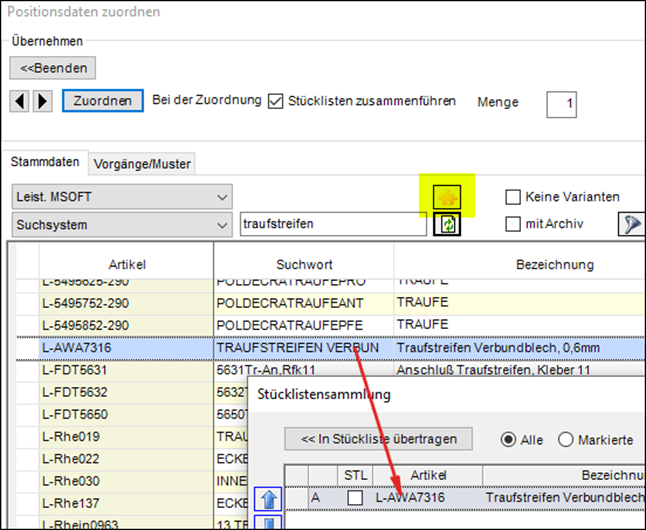
Task: Select the Alle radio button
Action: (x=508, y=439)
